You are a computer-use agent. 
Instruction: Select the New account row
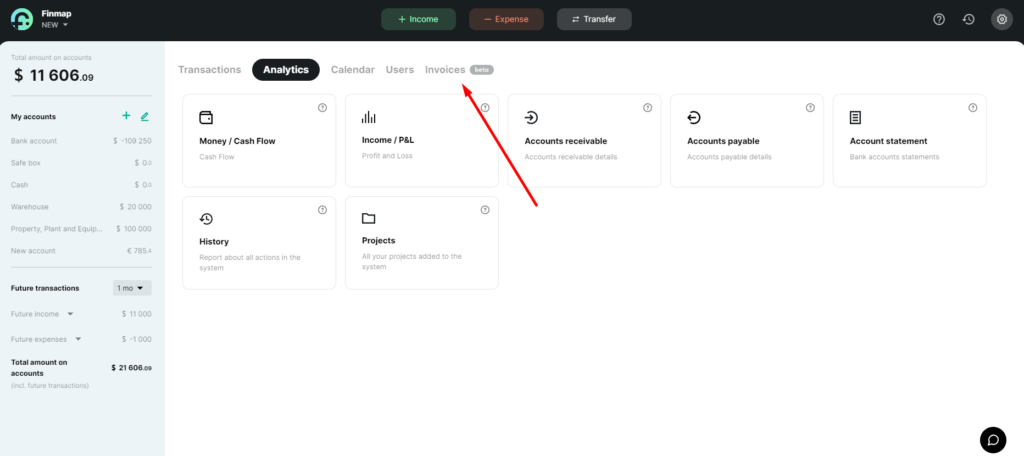pyautogui.click(x=81, y=251)
